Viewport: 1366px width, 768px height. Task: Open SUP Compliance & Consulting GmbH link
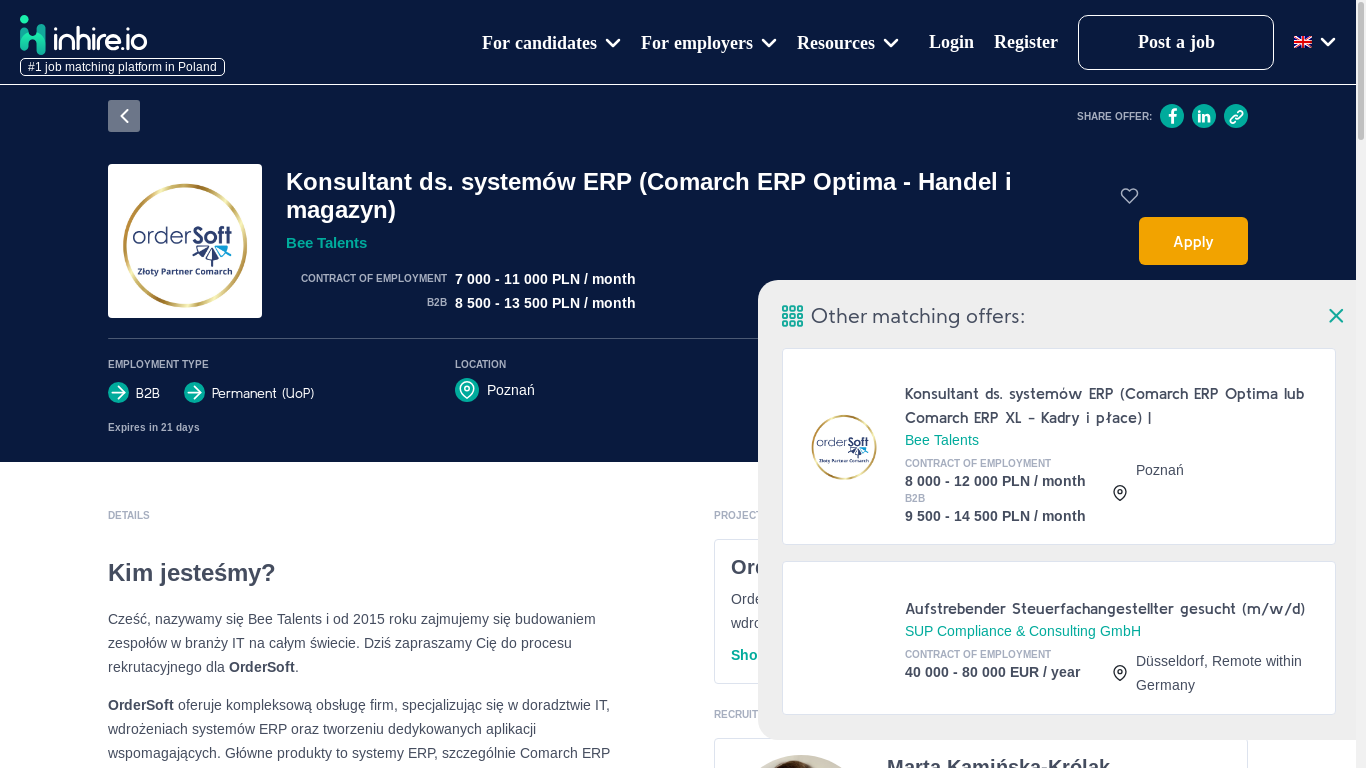coord(1023,631)
